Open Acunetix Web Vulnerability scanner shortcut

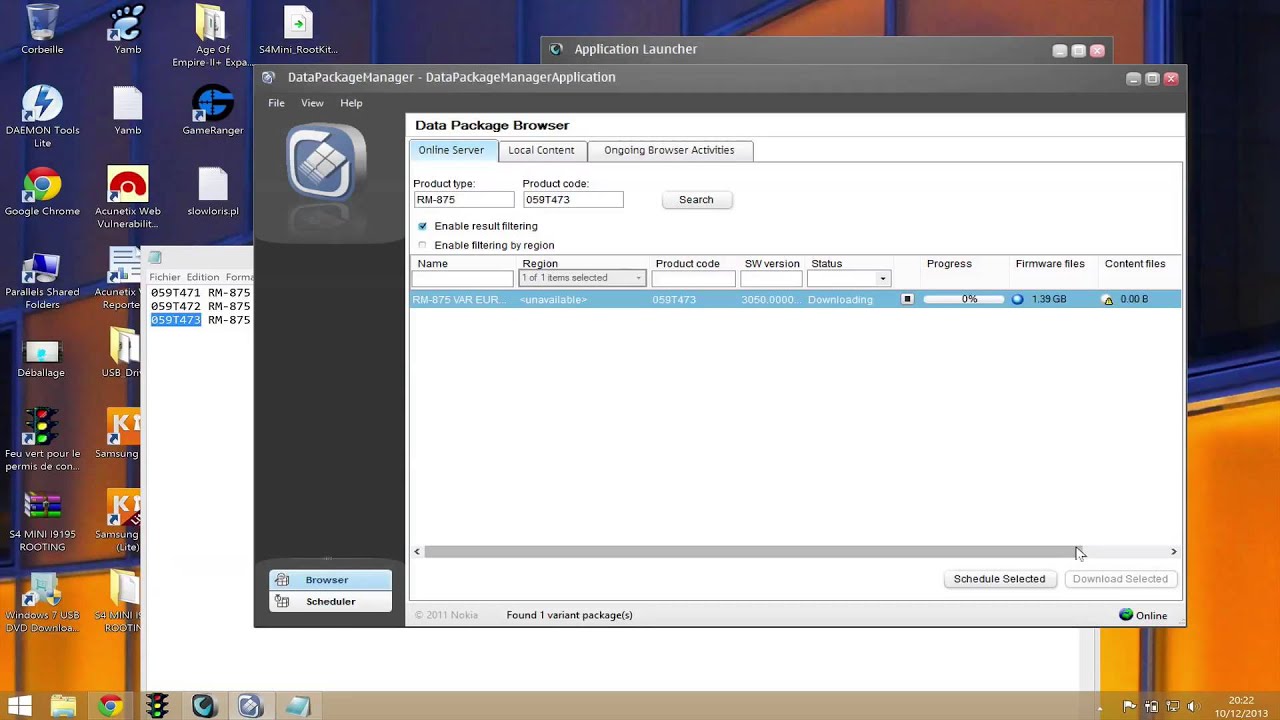coord(127,197)
